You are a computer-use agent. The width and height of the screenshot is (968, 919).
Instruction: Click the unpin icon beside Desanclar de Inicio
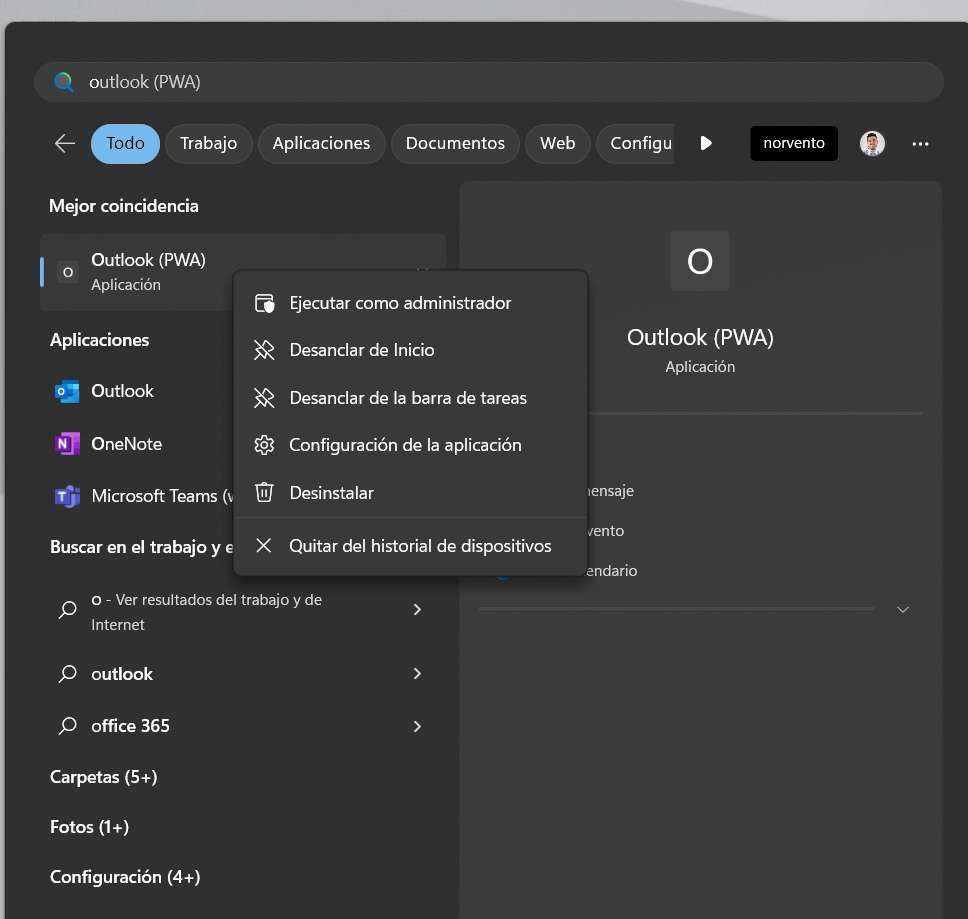pos(264,350)
